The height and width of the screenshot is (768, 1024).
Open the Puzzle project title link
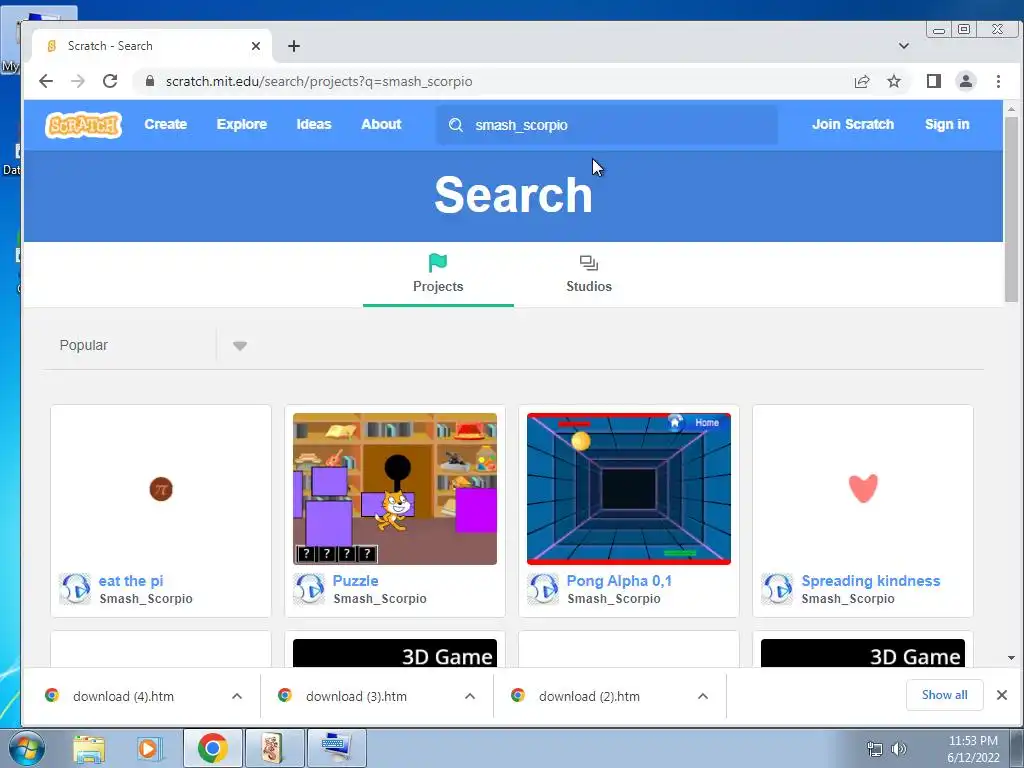coord(355,581)
